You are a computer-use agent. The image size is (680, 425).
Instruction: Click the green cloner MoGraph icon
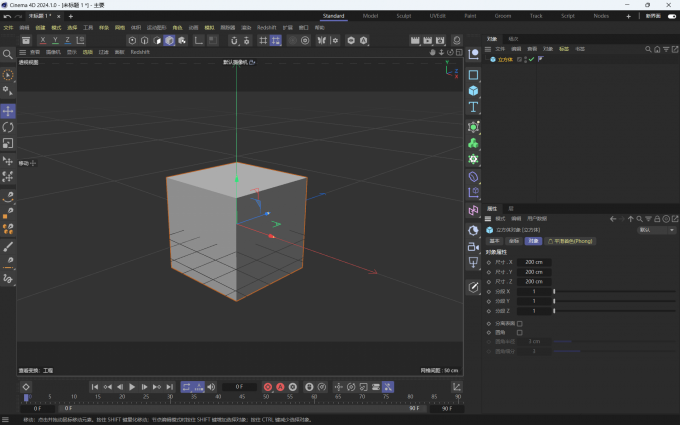pyautogui.click(x=473, y=143)
